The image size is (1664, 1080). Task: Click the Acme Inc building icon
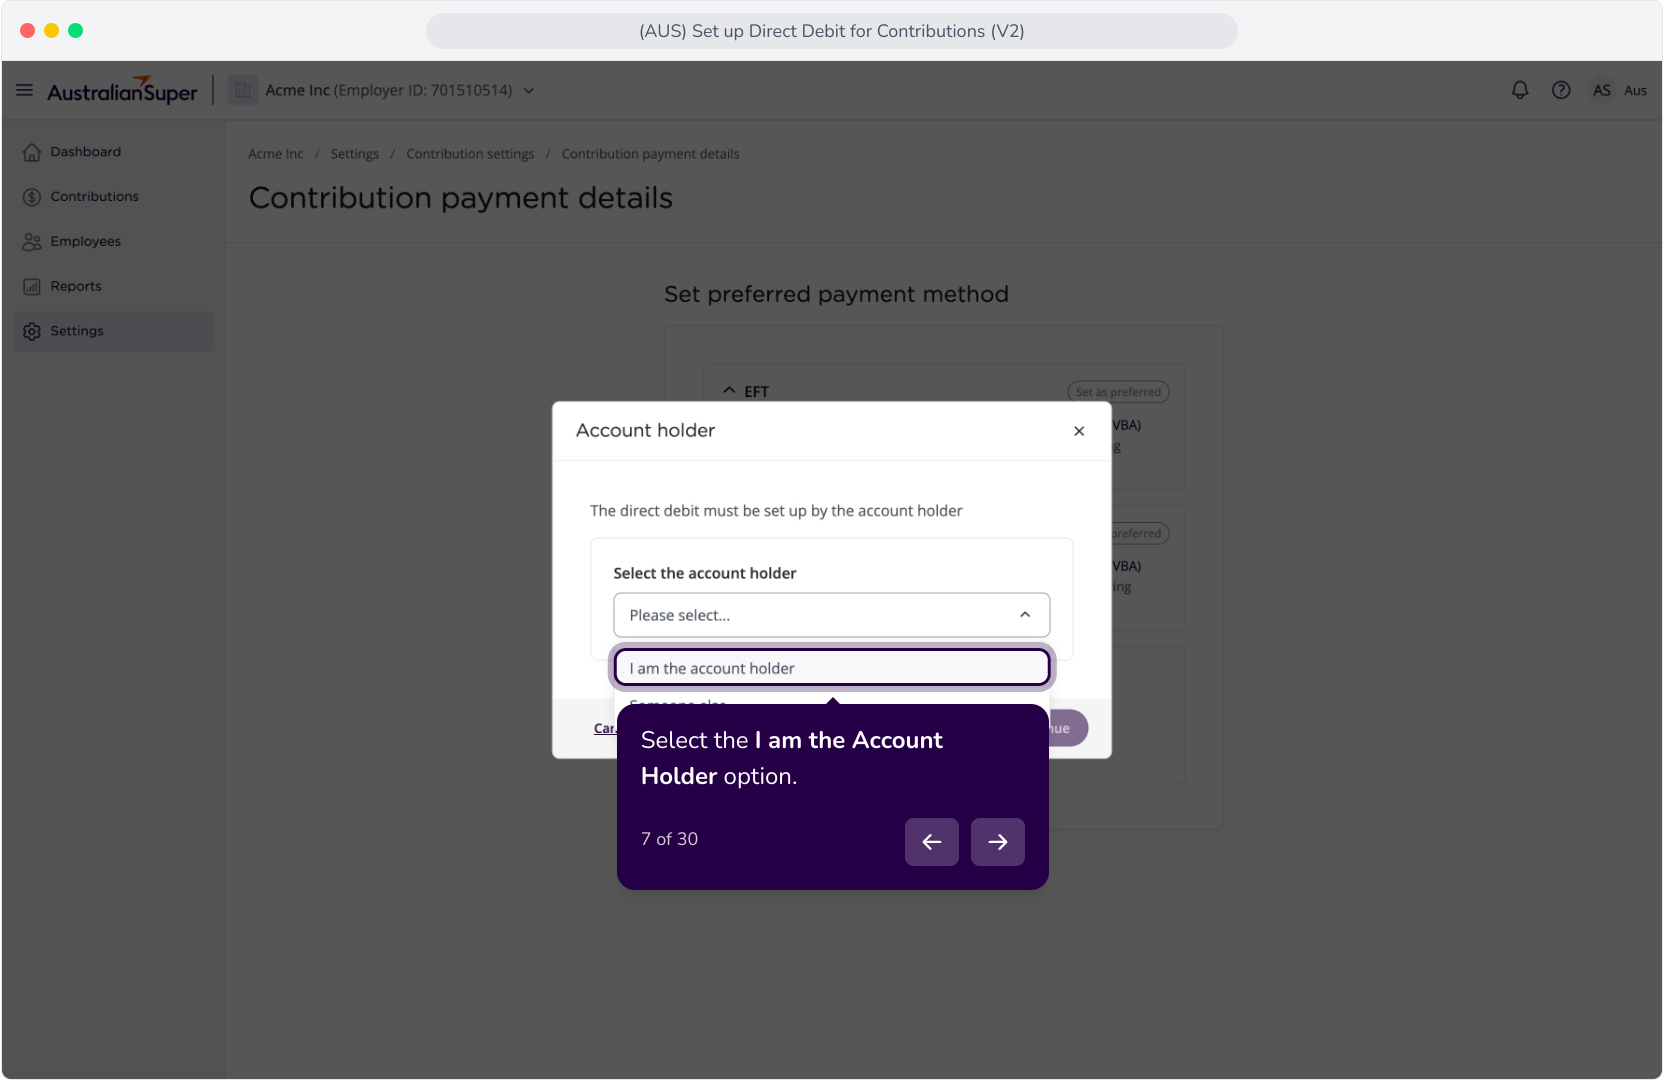pos(243,90)
